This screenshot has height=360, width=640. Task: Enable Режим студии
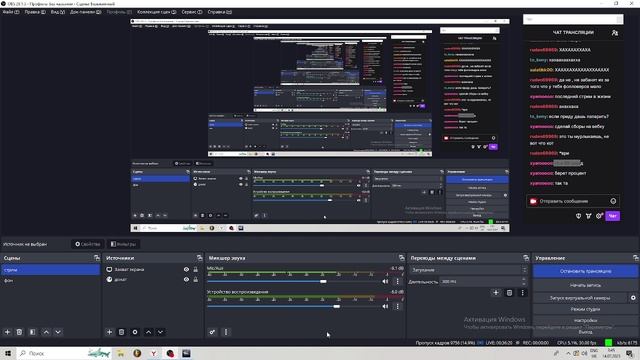pos(585,309)
